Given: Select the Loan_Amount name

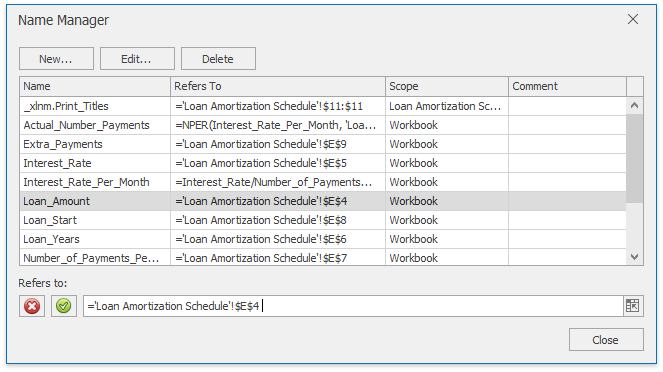Looking at the screenshot, I should tap(56, 201).
